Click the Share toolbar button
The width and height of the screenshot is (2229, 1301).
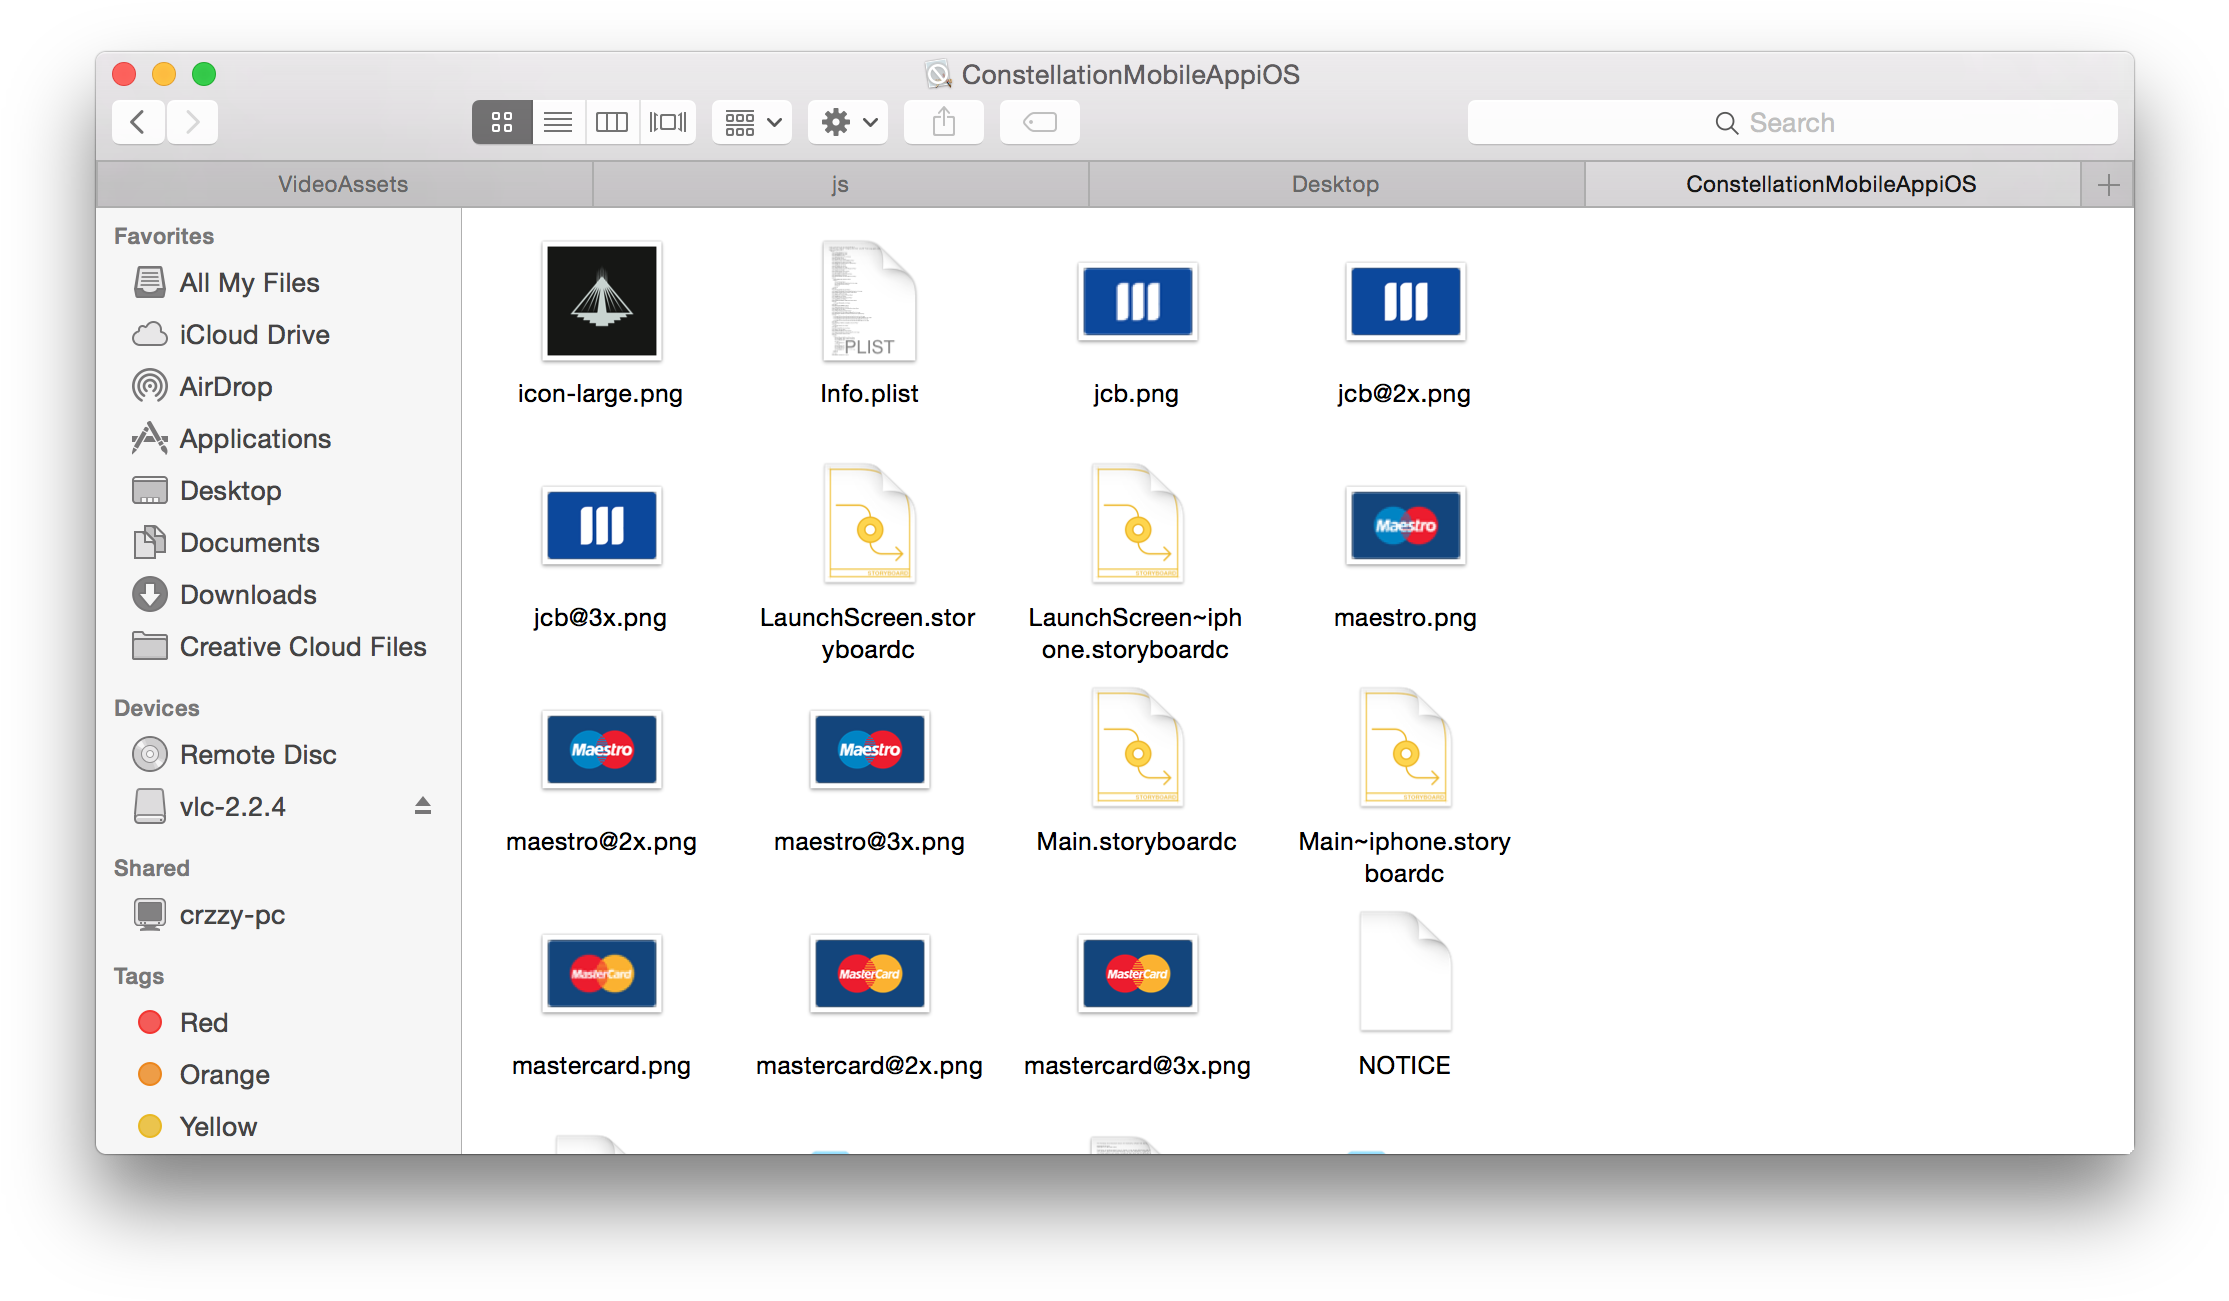point(944,122)
